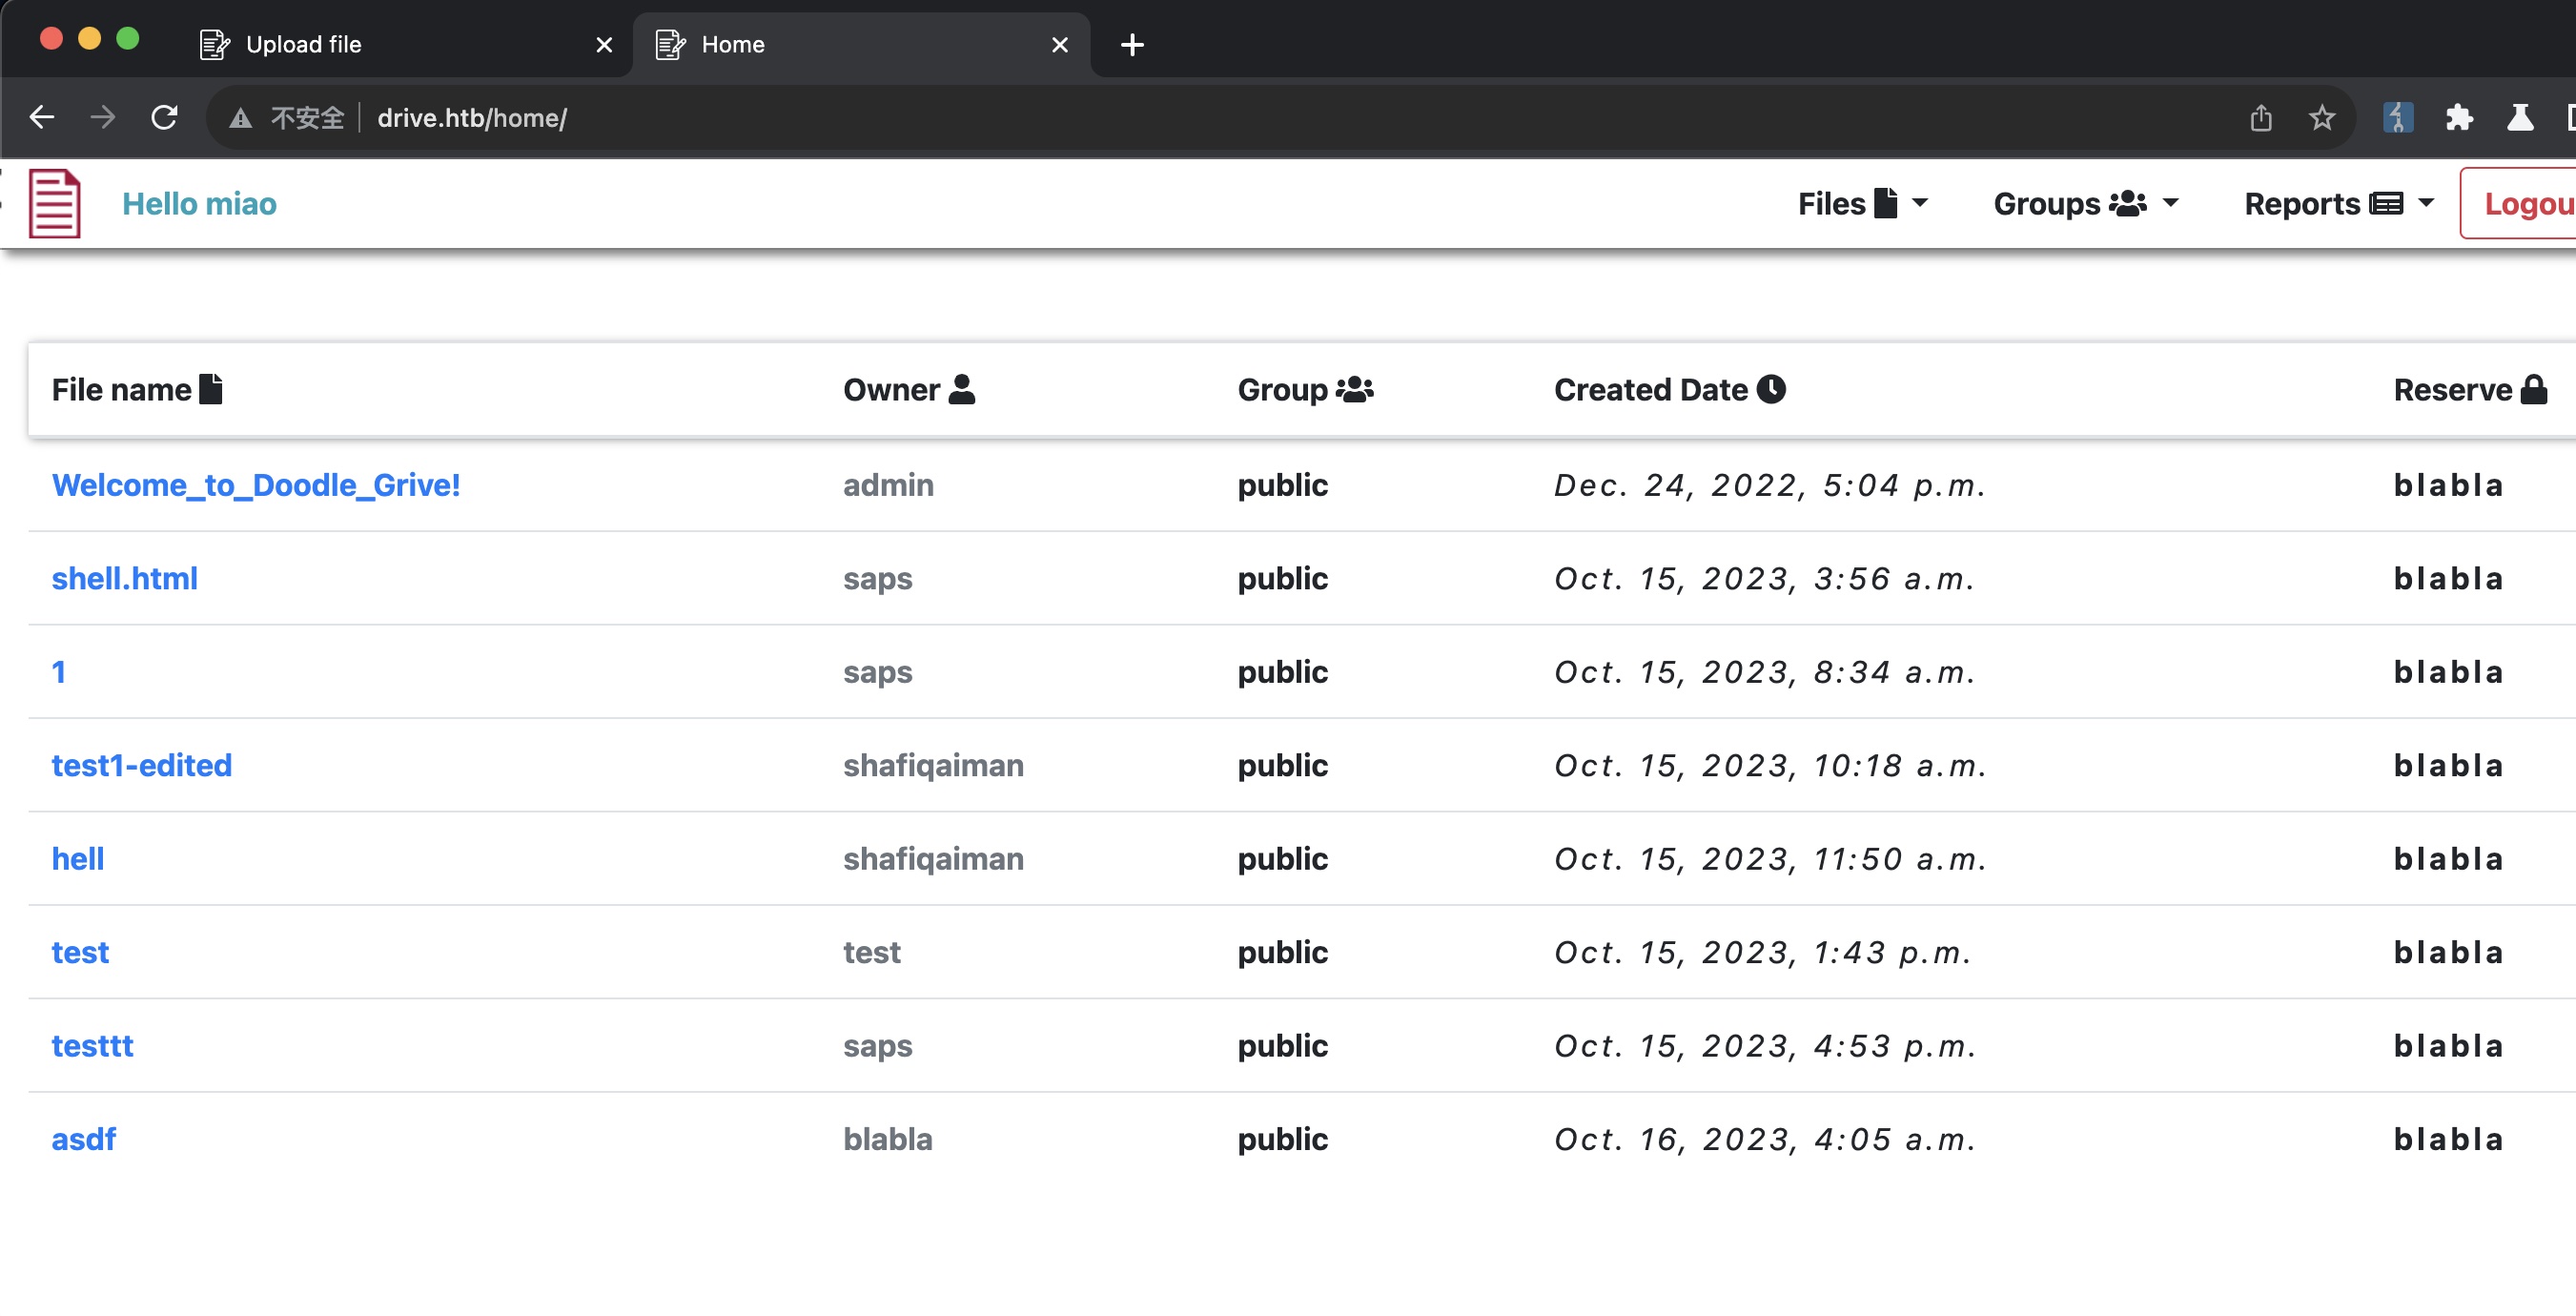Open the Welcome_to_Doodle_Grive! file link
2576x1316 pixels.
[255, 485]
